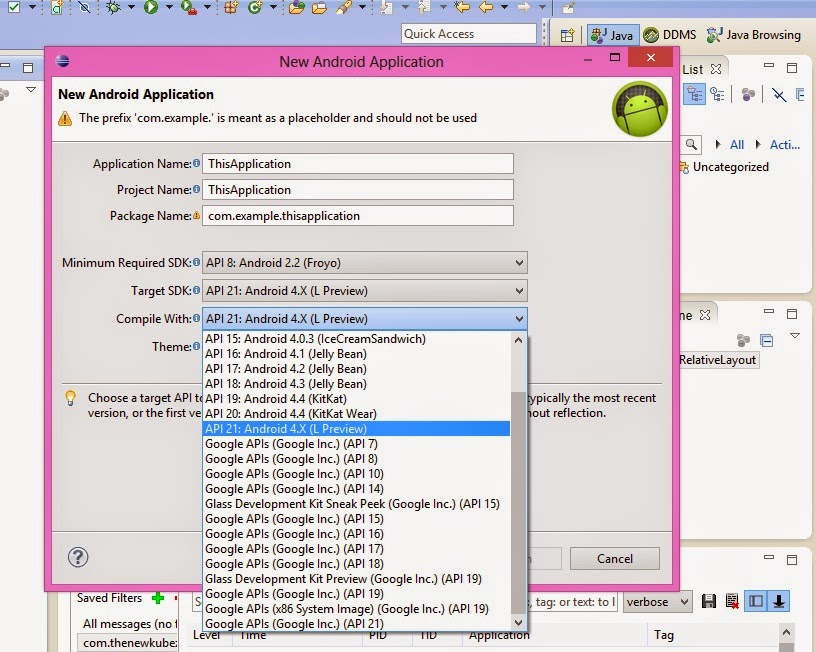
Task: Click the Save log floppy icon
Action: (708, 602)
